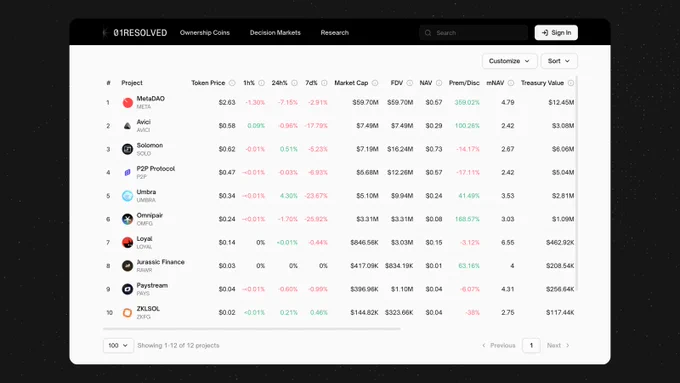Open the Research menu
Viewport: 680px width, 383px height.
click(334, 33)
